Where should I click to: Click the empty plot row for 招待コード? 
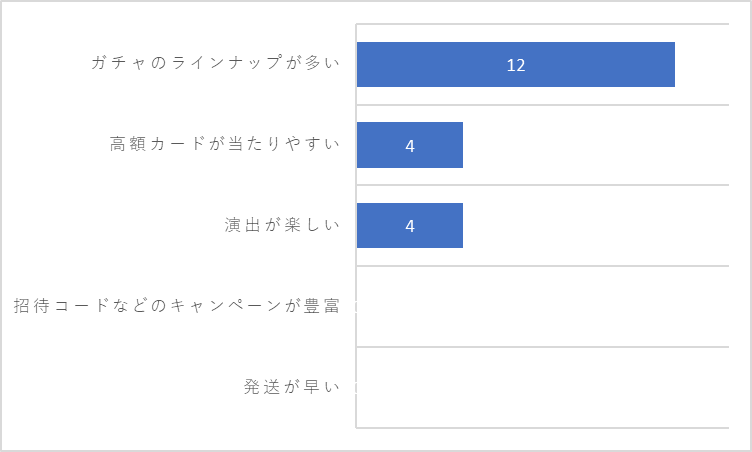(x=542, y=306)
